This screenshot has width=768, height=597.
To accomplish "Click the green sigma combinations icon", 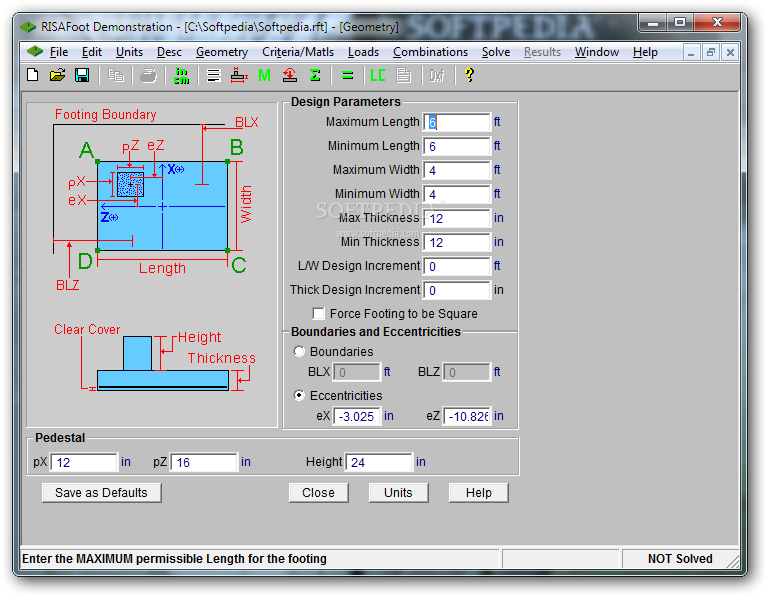I will point(315,75).
